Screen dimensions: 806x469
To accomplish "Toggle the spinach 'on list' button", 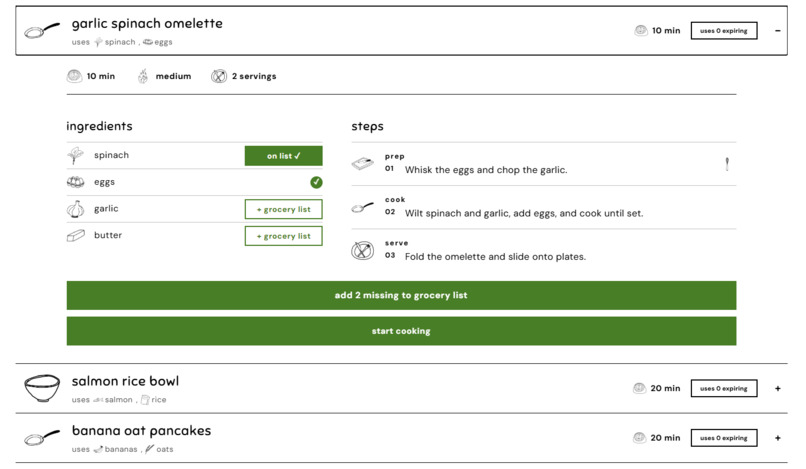I will point(284,156).
